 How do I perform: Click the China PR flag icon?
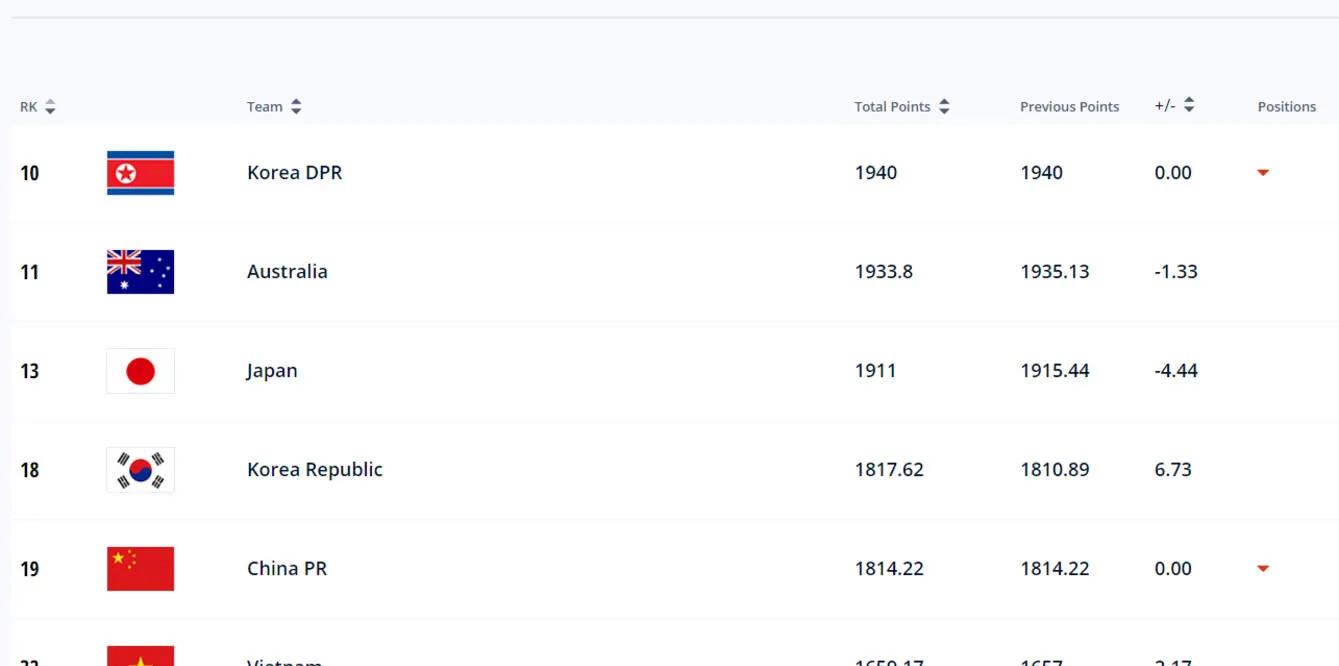[x=140, y=569]
